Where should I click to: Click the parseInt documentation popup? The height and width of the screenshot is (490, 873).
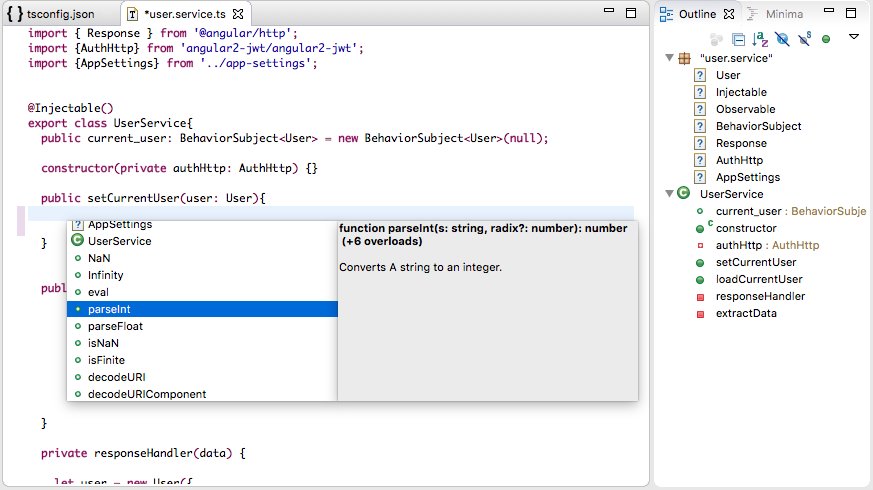click(x=488, y=311)
